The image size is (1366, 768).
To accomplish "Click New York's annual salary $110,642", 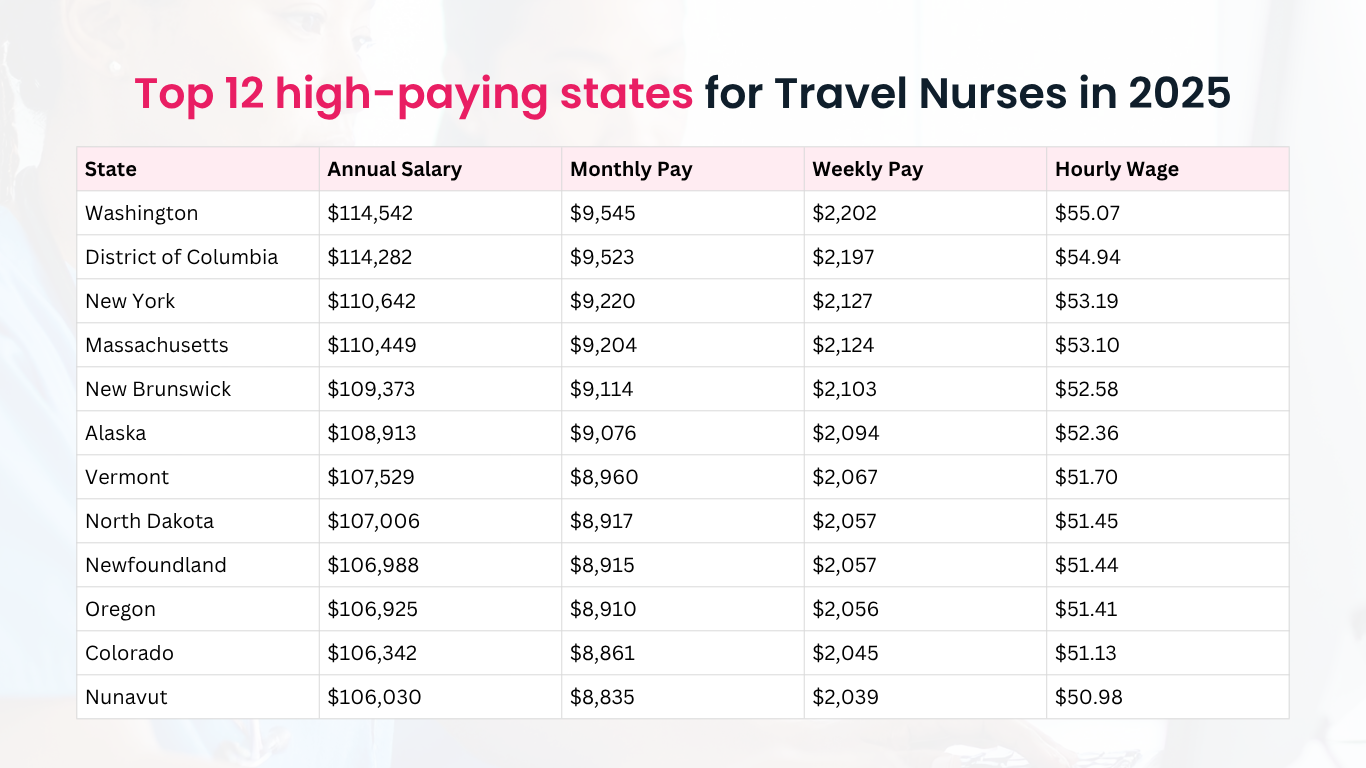I will [370, 301].
